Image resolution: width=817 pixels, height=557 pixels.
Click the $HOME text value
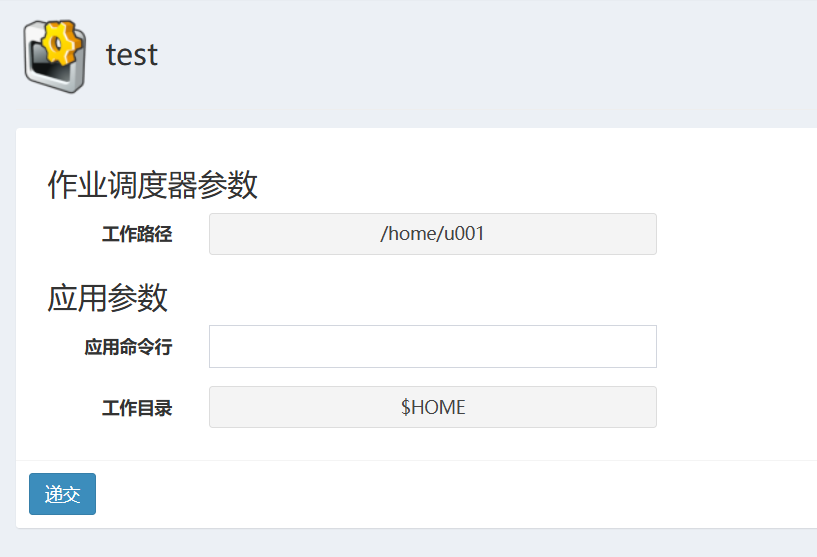tap(432, 407)
